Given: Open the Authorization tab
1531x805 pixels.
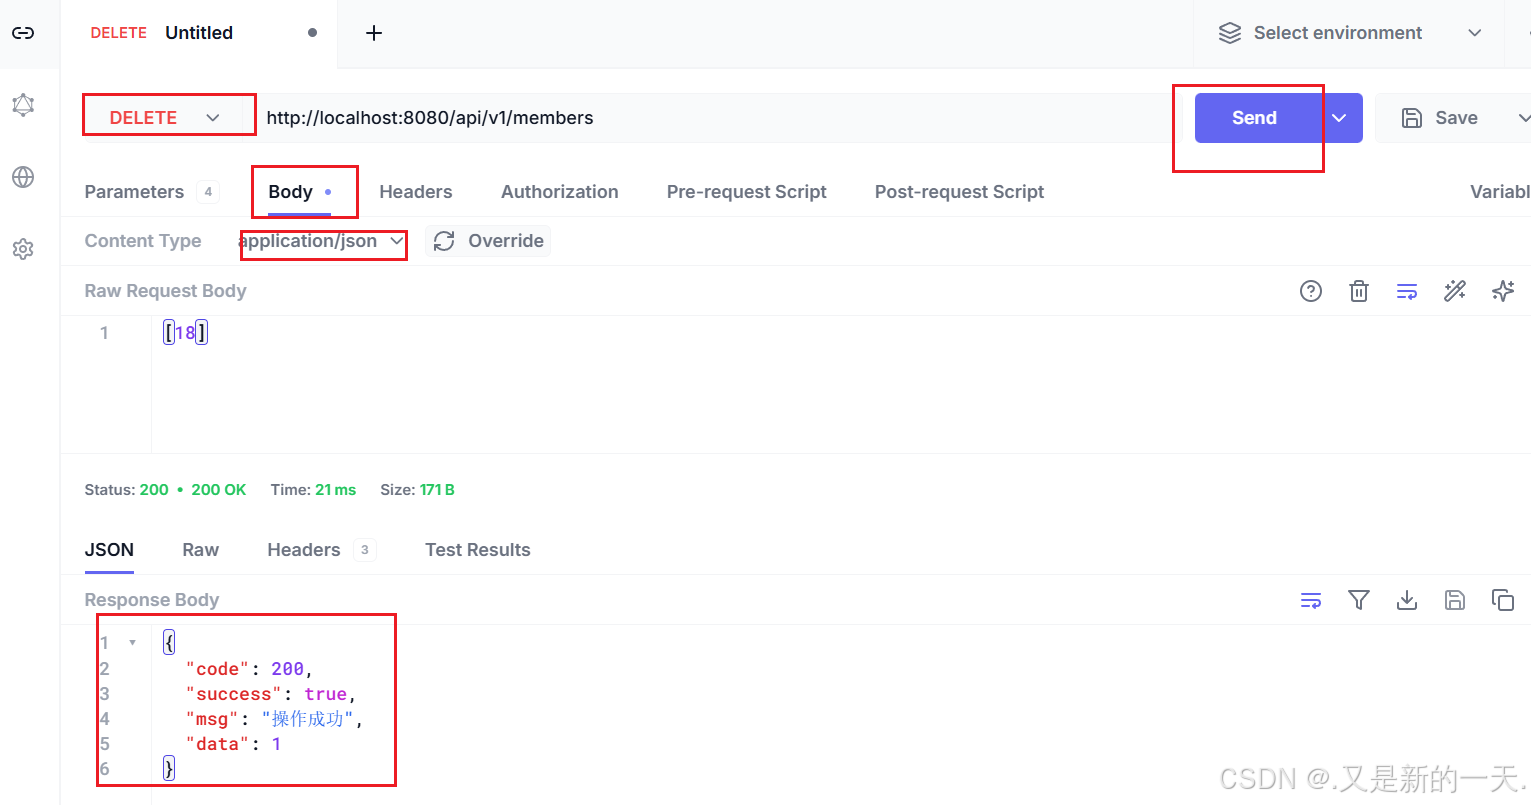Looking at the screenshot, I should point(560,192).
